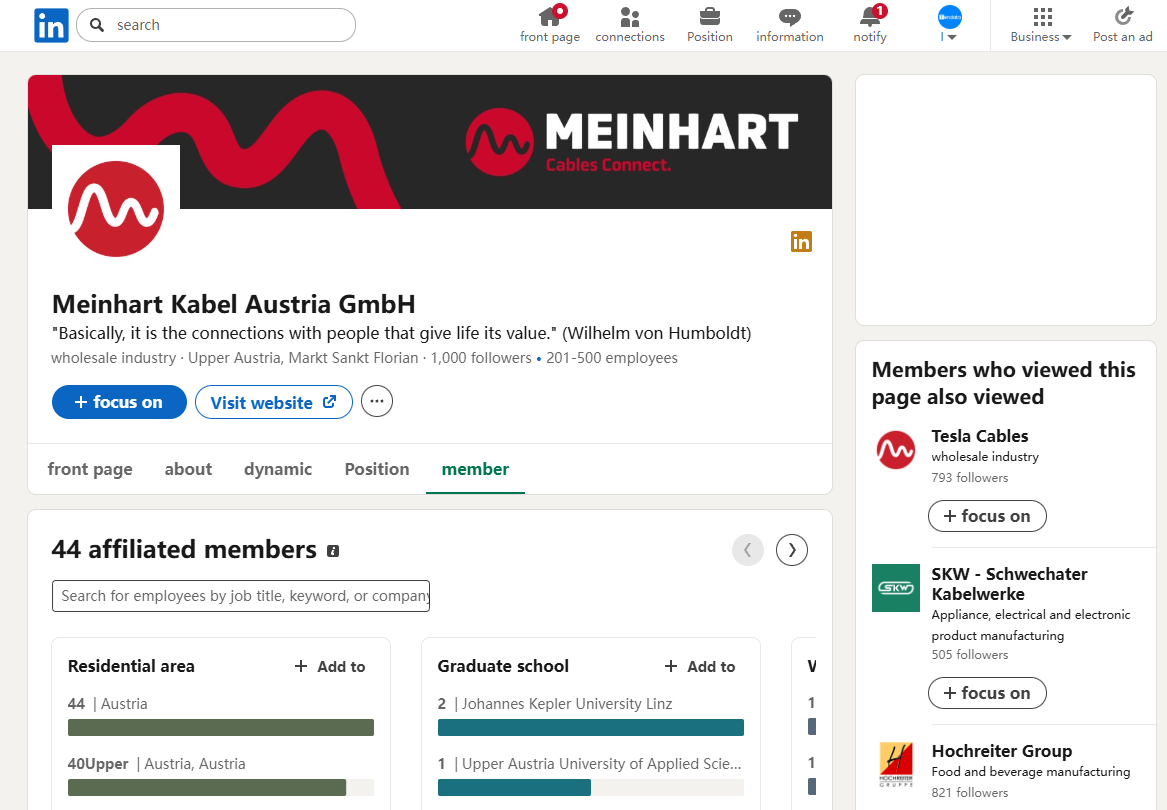The image size is (1167, 810).
Task: Click Meinhart Kabel Austria GmbH title
Action: coord(234,304)
